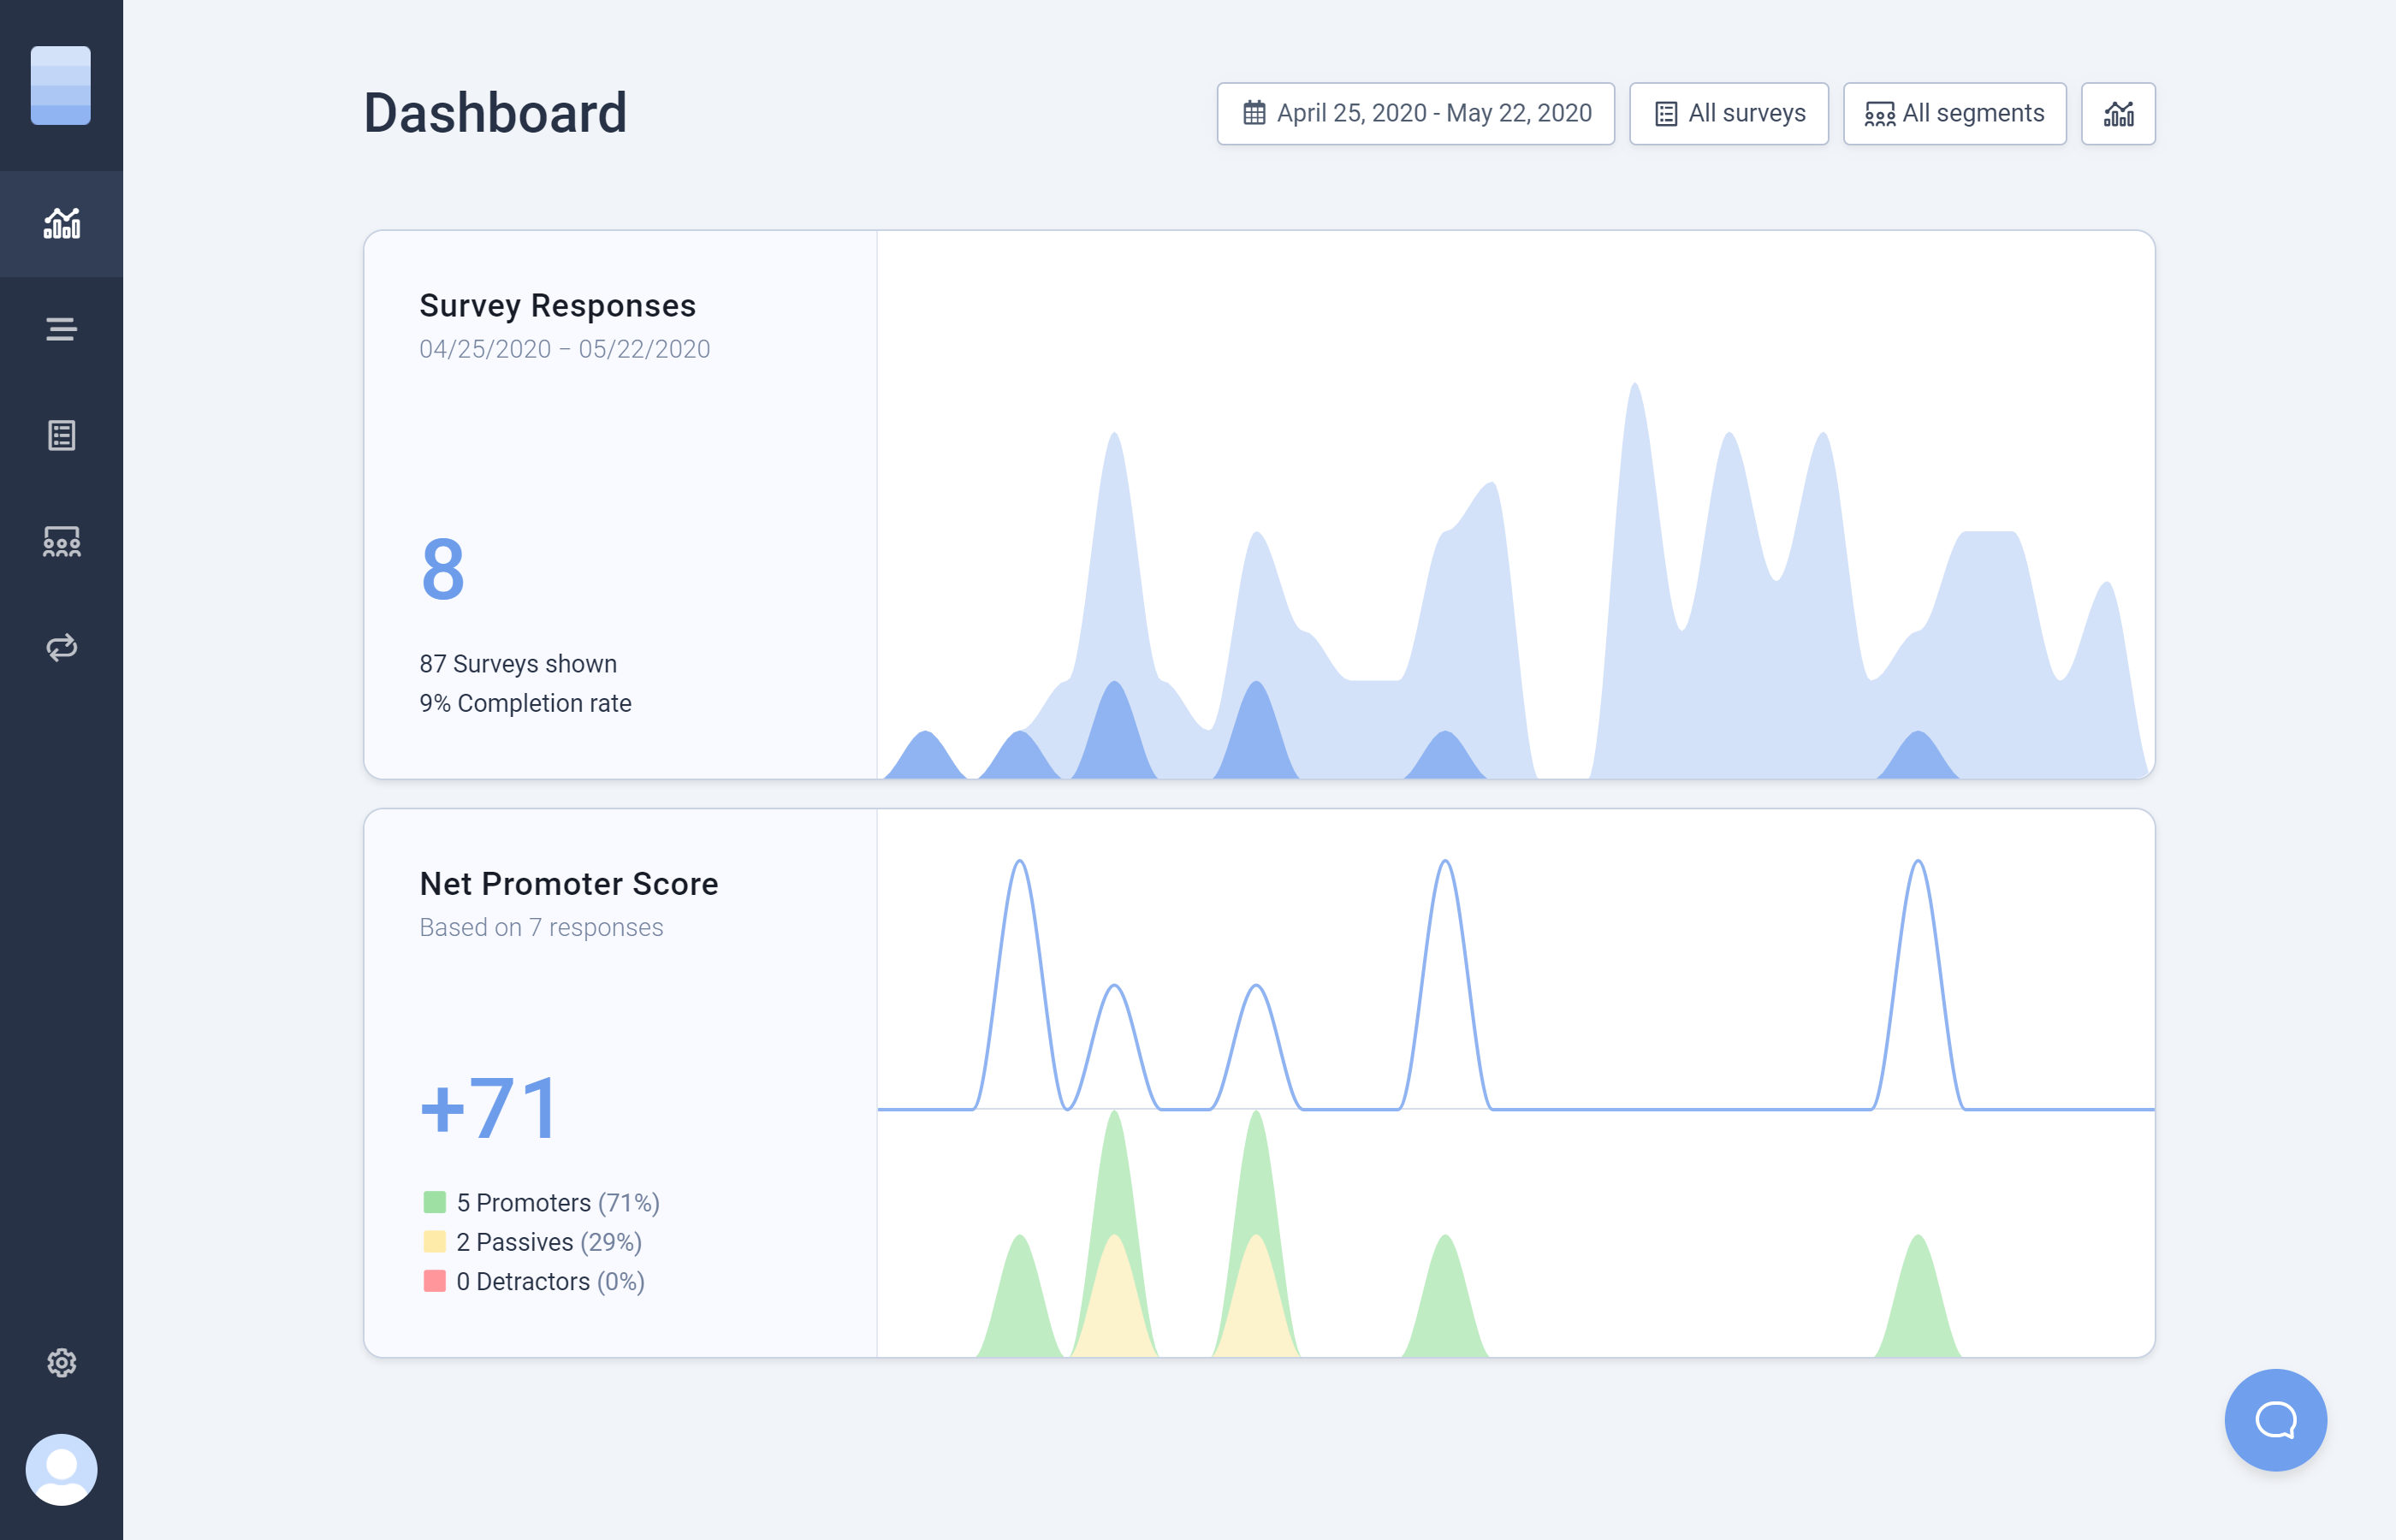Click the yellow Passives color swatch
The height and width of the screenshot is (1540, 2396).
click(434, 1242)
